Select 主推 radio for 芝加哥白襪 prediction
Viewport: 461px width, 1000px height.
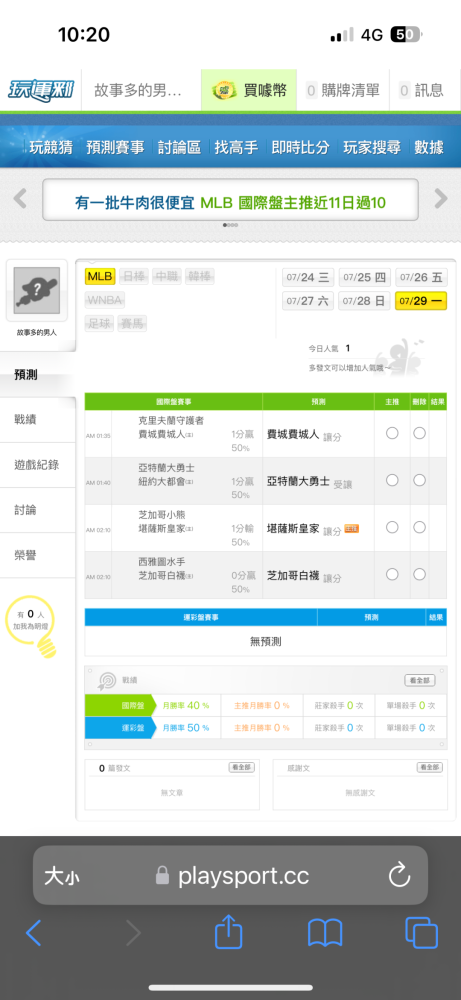[392, 575]
